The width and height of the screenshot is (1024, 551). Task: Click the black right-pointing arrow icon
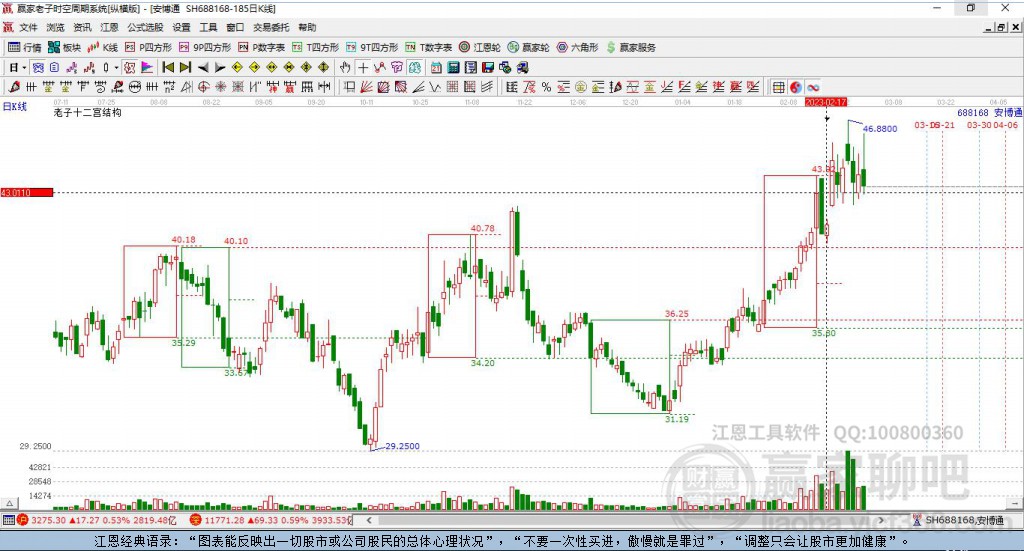pos(220,67)
